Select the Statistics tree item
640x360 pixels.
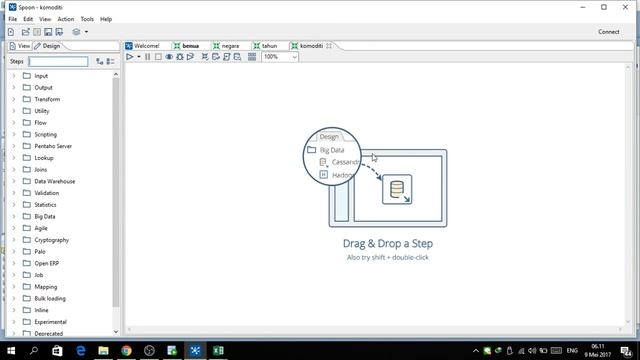coord(45,205)
